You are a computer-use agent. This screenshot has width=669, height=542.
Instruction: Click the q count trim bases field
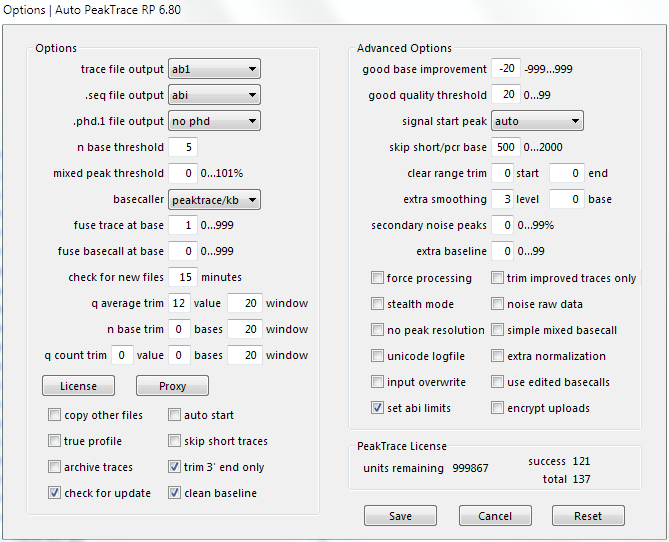[x=179, y=356]
